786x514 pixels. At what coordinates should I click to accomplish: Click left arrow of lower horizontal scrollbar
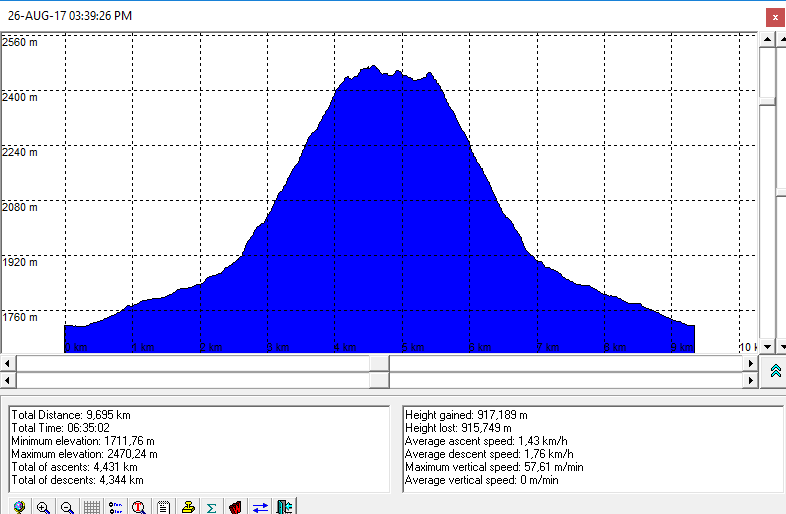click(x=8, y=381)
